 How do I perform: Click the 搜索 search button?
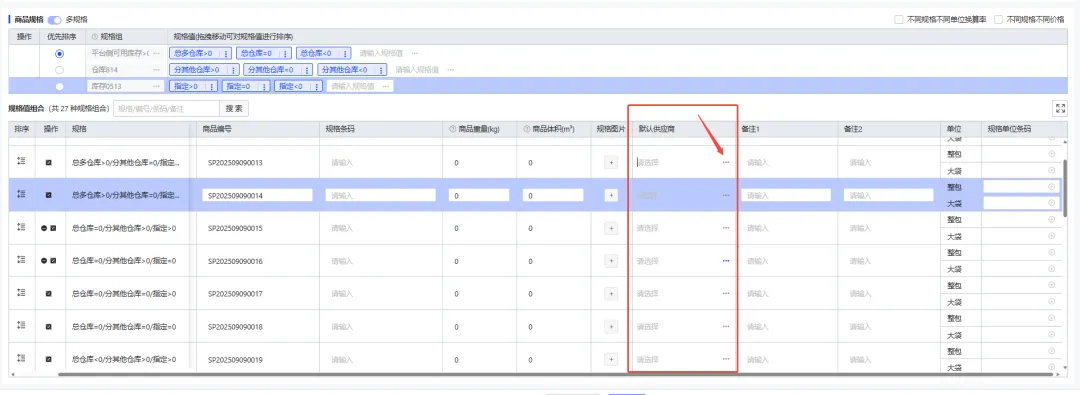point(234,108)
